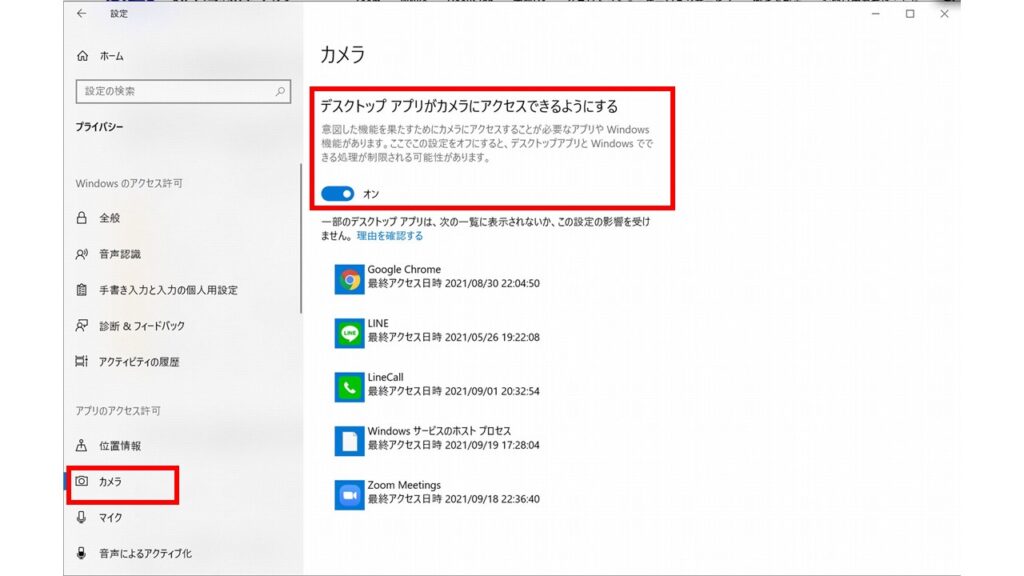Open 音声によるアクティブ化 settings
The image size is (1024, 576).
(x=144, y=553)
